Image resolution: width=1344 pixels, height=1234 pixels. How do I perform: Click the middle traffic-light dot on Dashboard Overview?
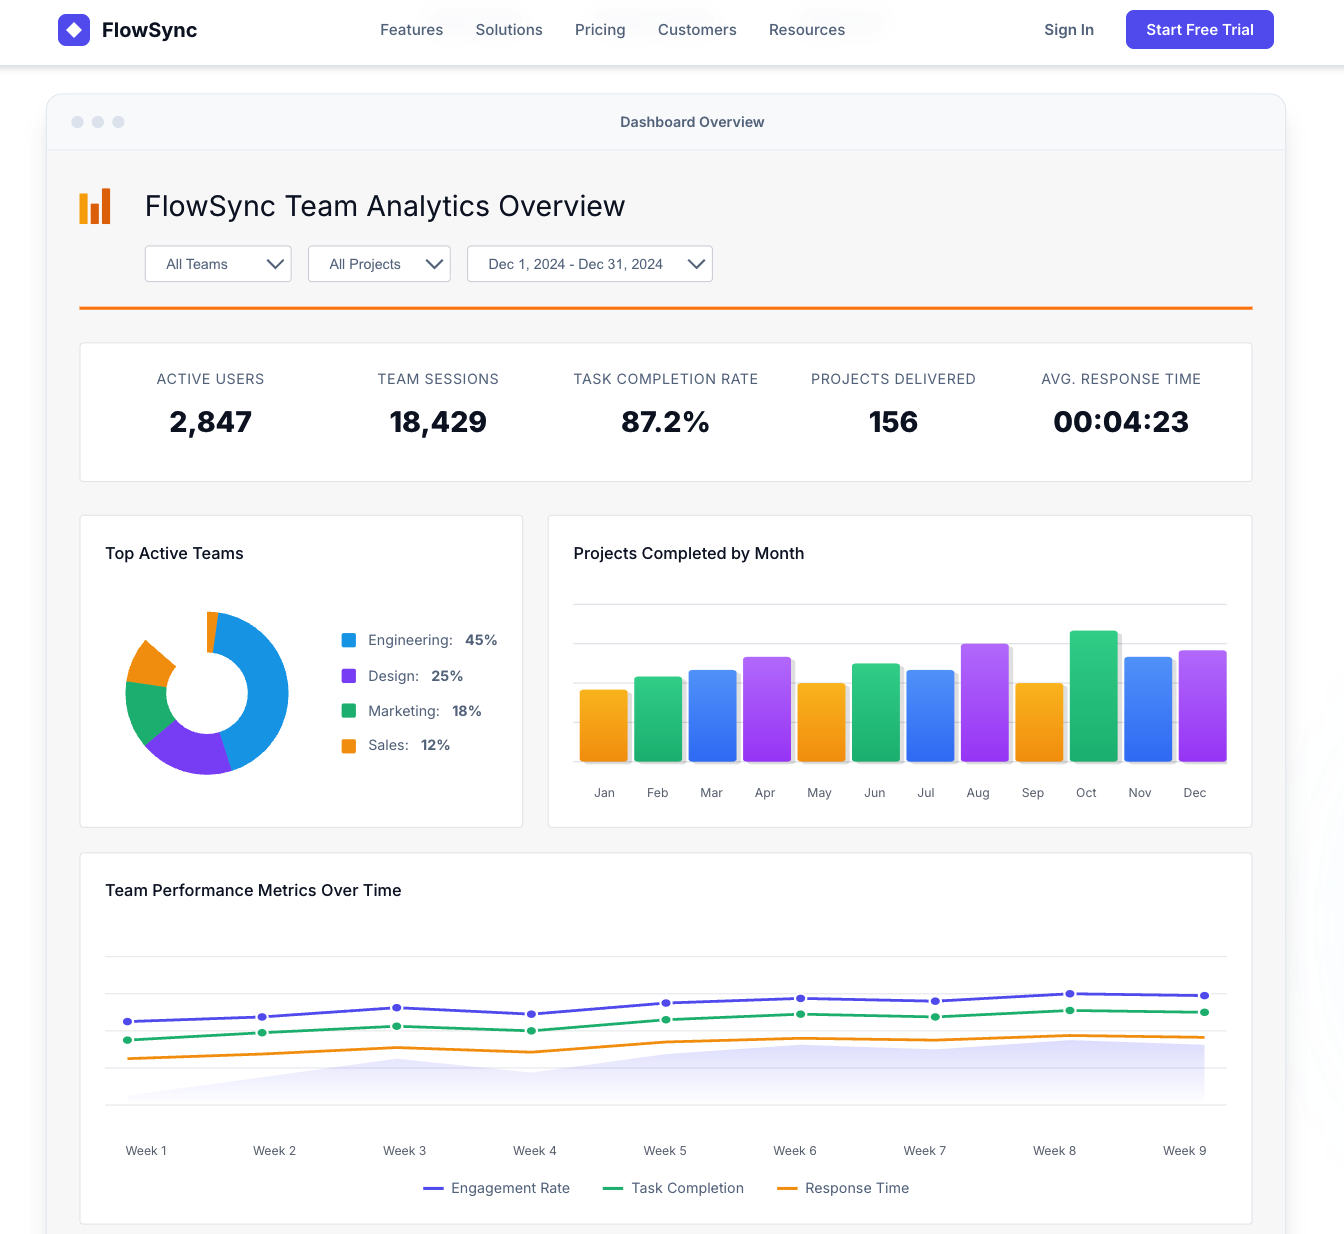click(x=98, y=122)
